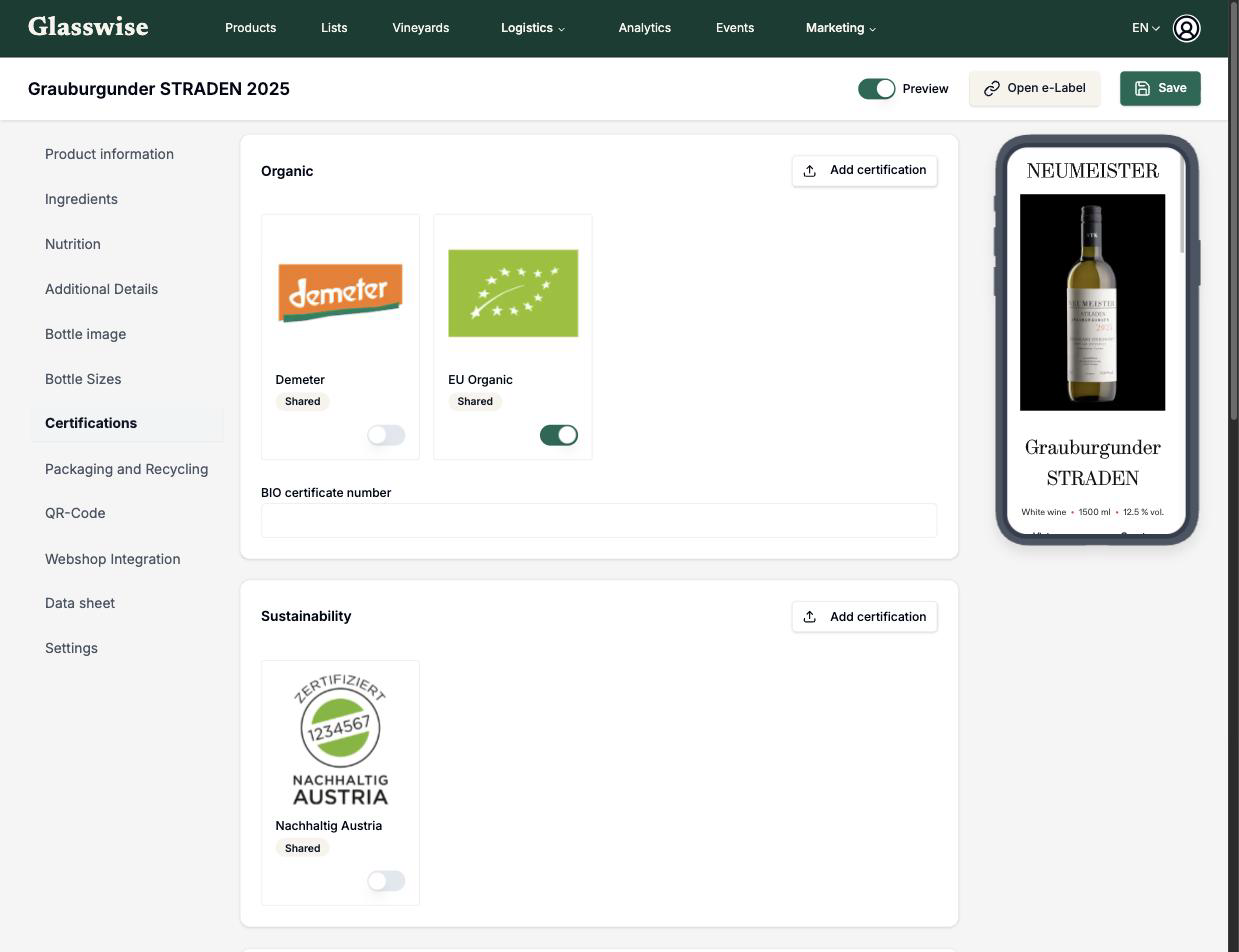Click the Shared badge under Demeter
This screenshot has width=1239, height=952.
pyautogui.click(x=302, y=402)
